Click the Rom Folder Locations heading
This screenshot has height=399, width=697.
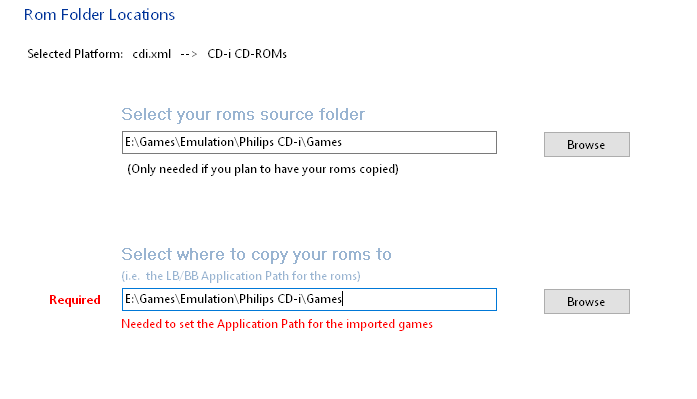click(x=99, y=15)
